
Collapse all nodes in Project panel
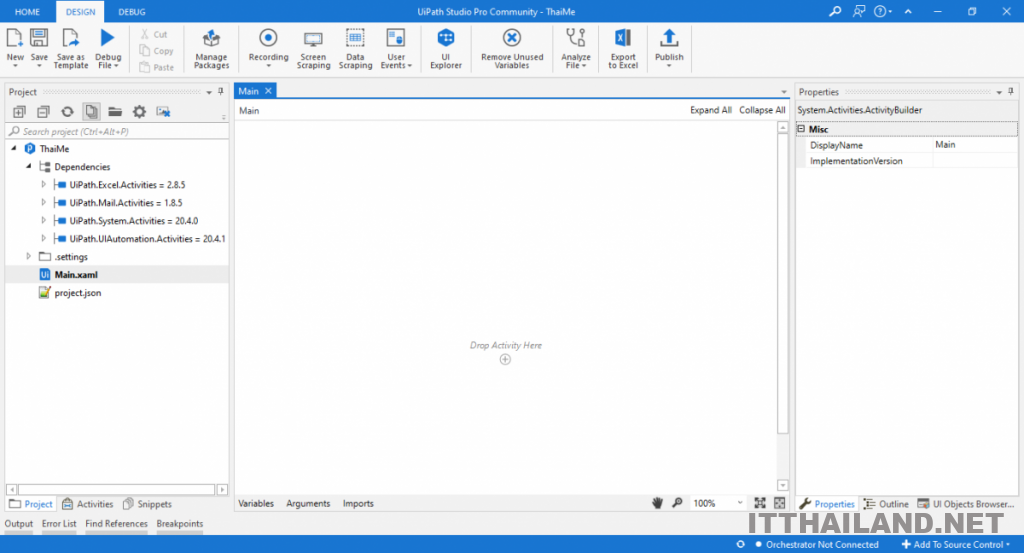coord(43,112)
